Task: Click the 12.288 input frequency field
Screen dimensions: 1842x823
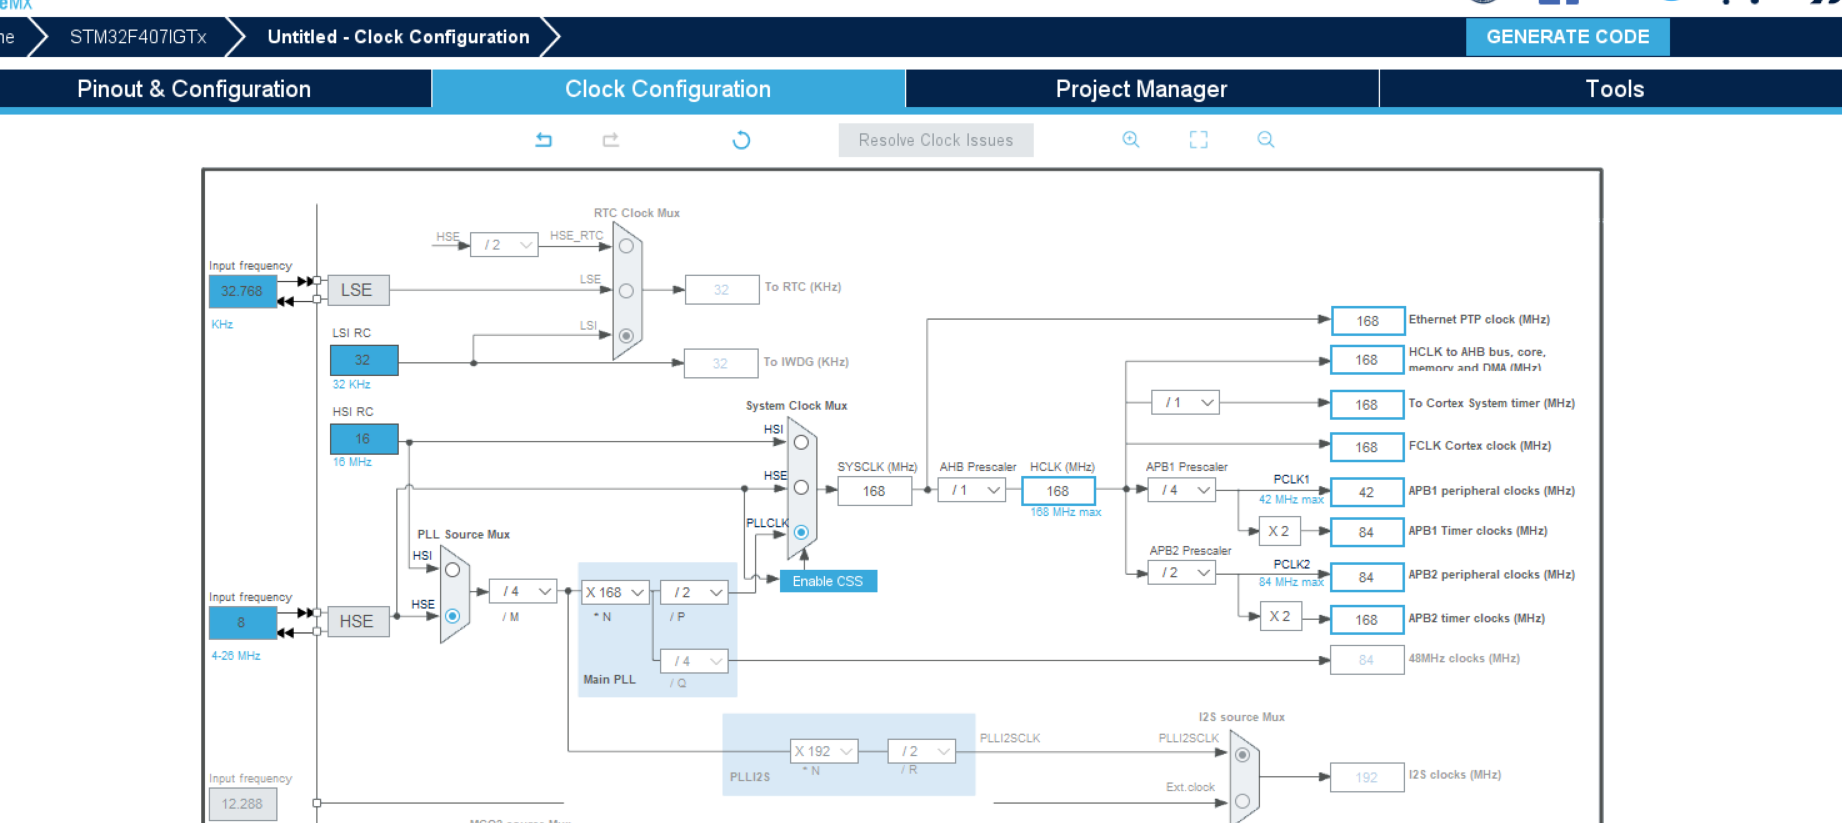Action: [x=243, y=804]
